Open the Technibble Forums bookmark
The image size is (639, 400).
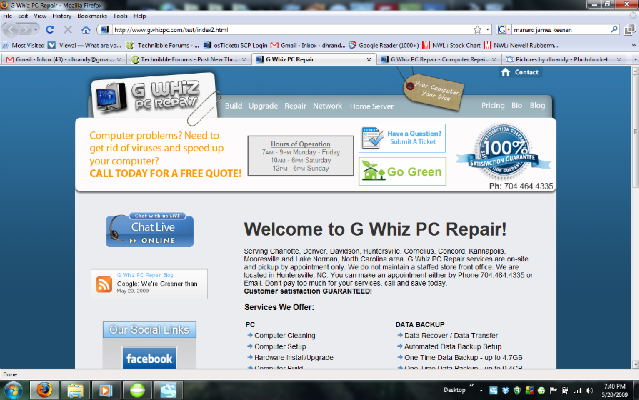(x=163, y=45)
